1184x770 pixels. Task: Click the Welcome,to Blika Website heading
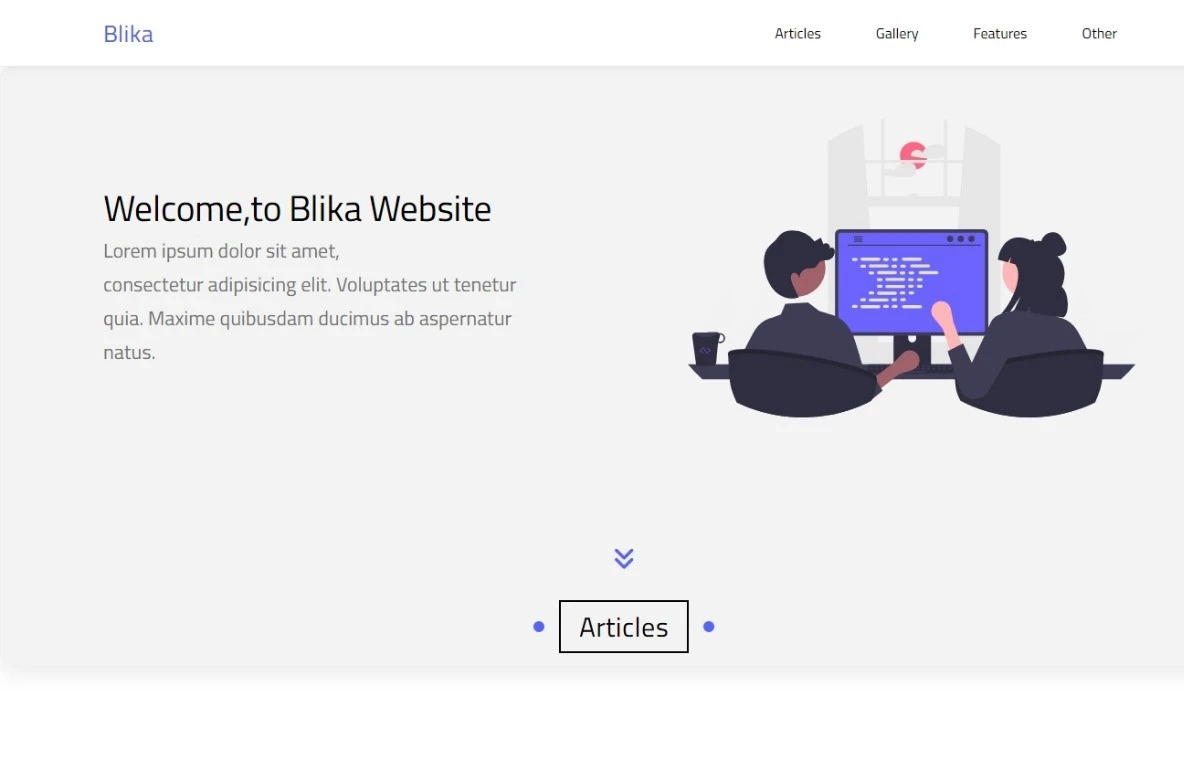point(298,209)
